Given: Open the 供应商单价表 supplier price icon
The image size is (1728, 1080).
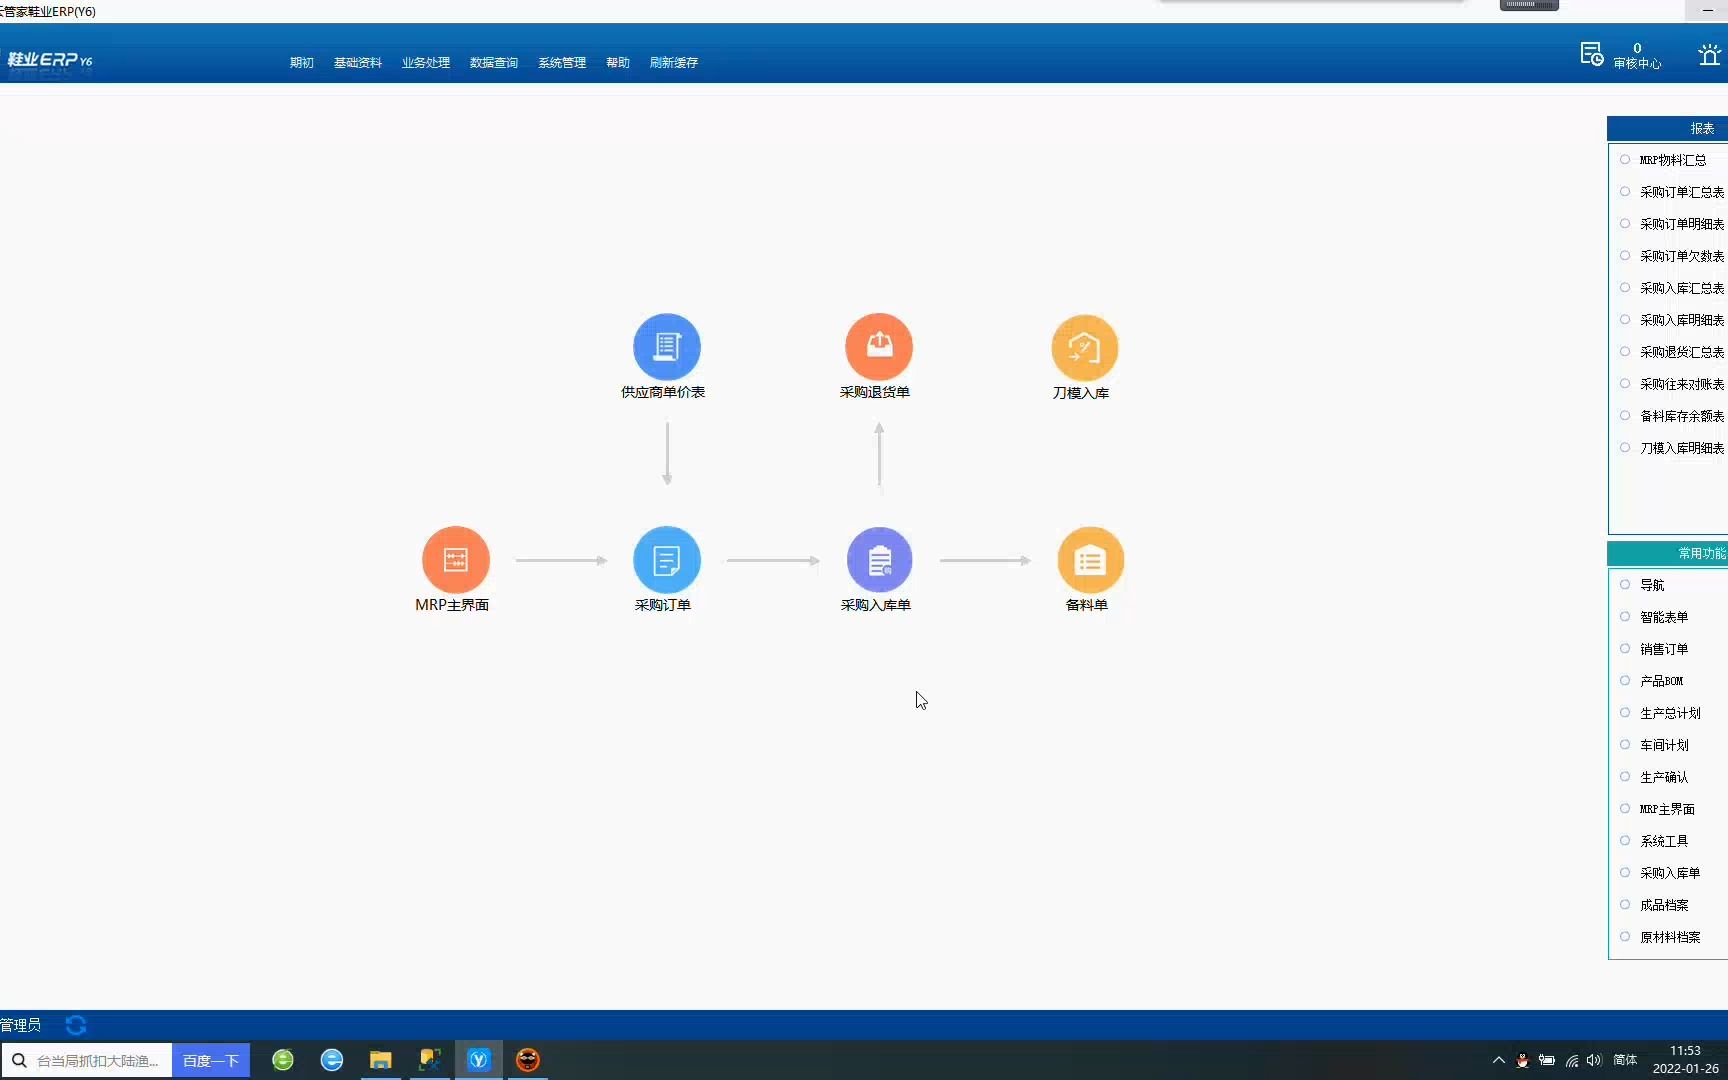Looking at the screenshot, I should click(666, 347).
